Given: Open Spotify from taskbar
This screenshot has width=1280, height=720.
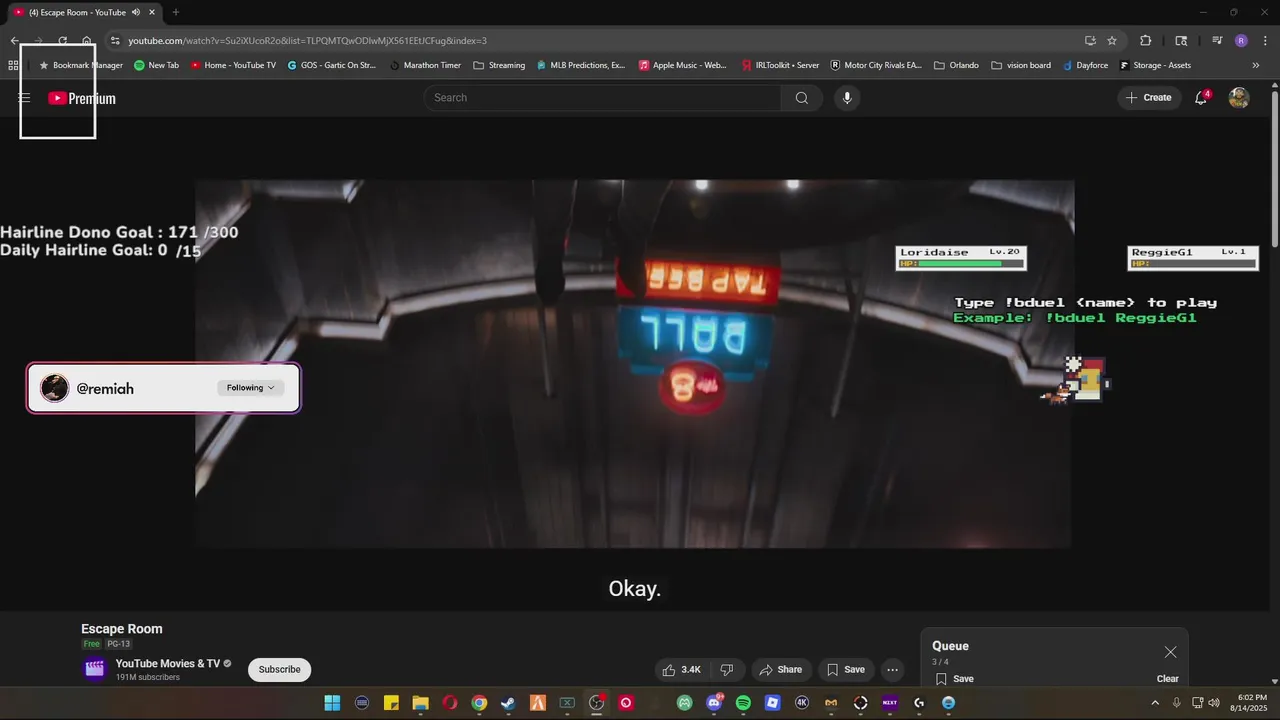Looking at the screenshot, I should click(743, 703).
